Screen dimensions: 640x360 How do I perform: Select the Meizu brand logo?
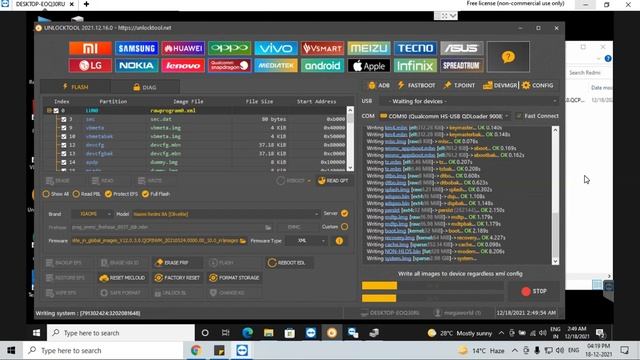coord(369,48)
